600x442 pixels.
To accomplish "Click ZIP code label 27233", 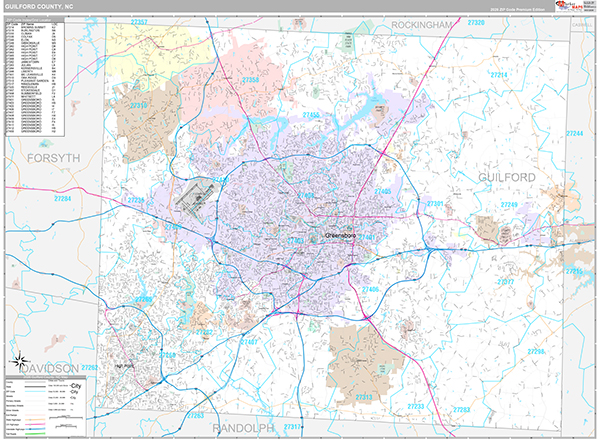I will click(x=416, y=406).
